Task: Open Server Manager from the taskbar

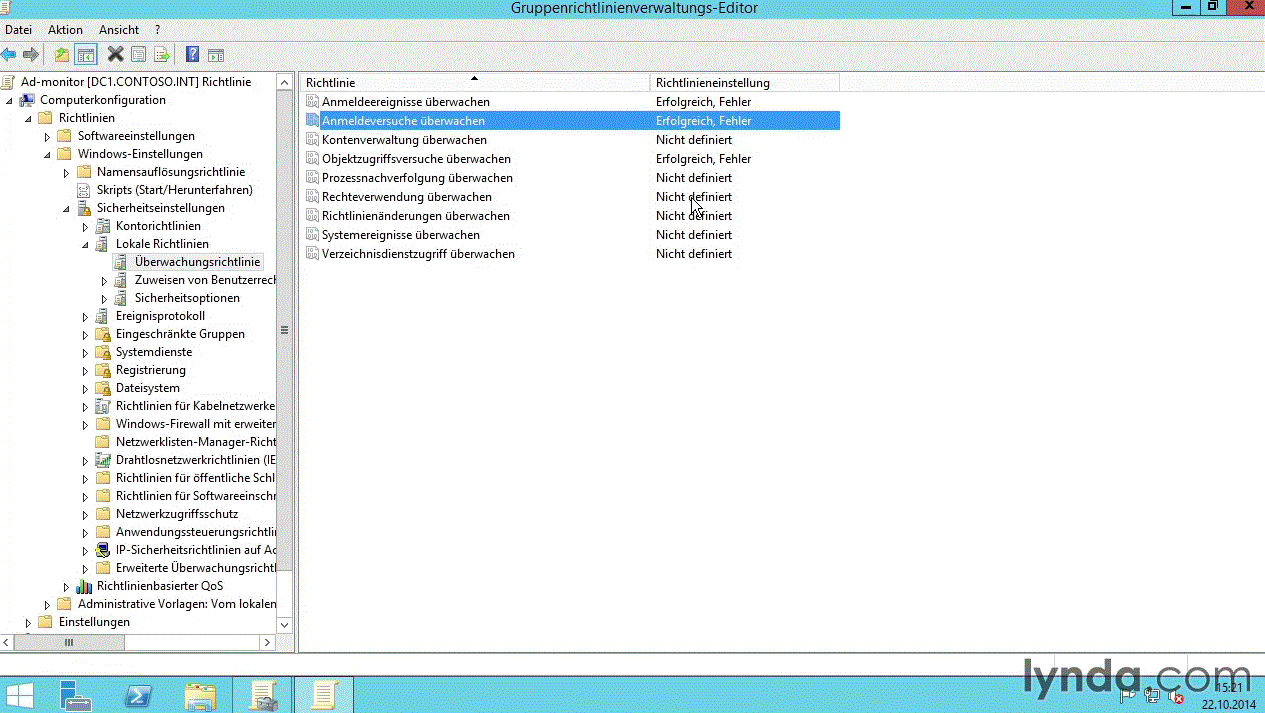Action: (x=74, y=695)
